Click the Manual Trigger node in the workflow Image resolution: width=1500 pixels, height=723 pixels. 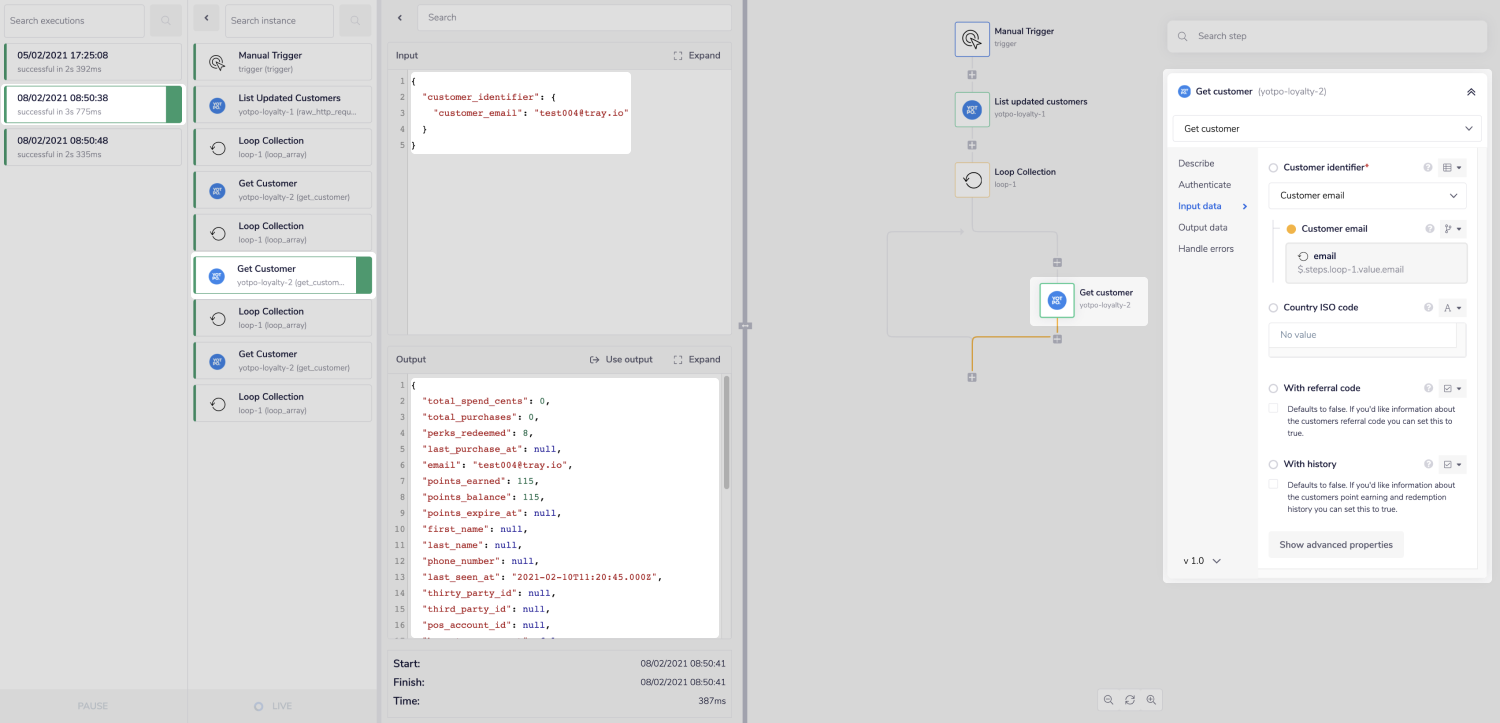pos(971,39)
